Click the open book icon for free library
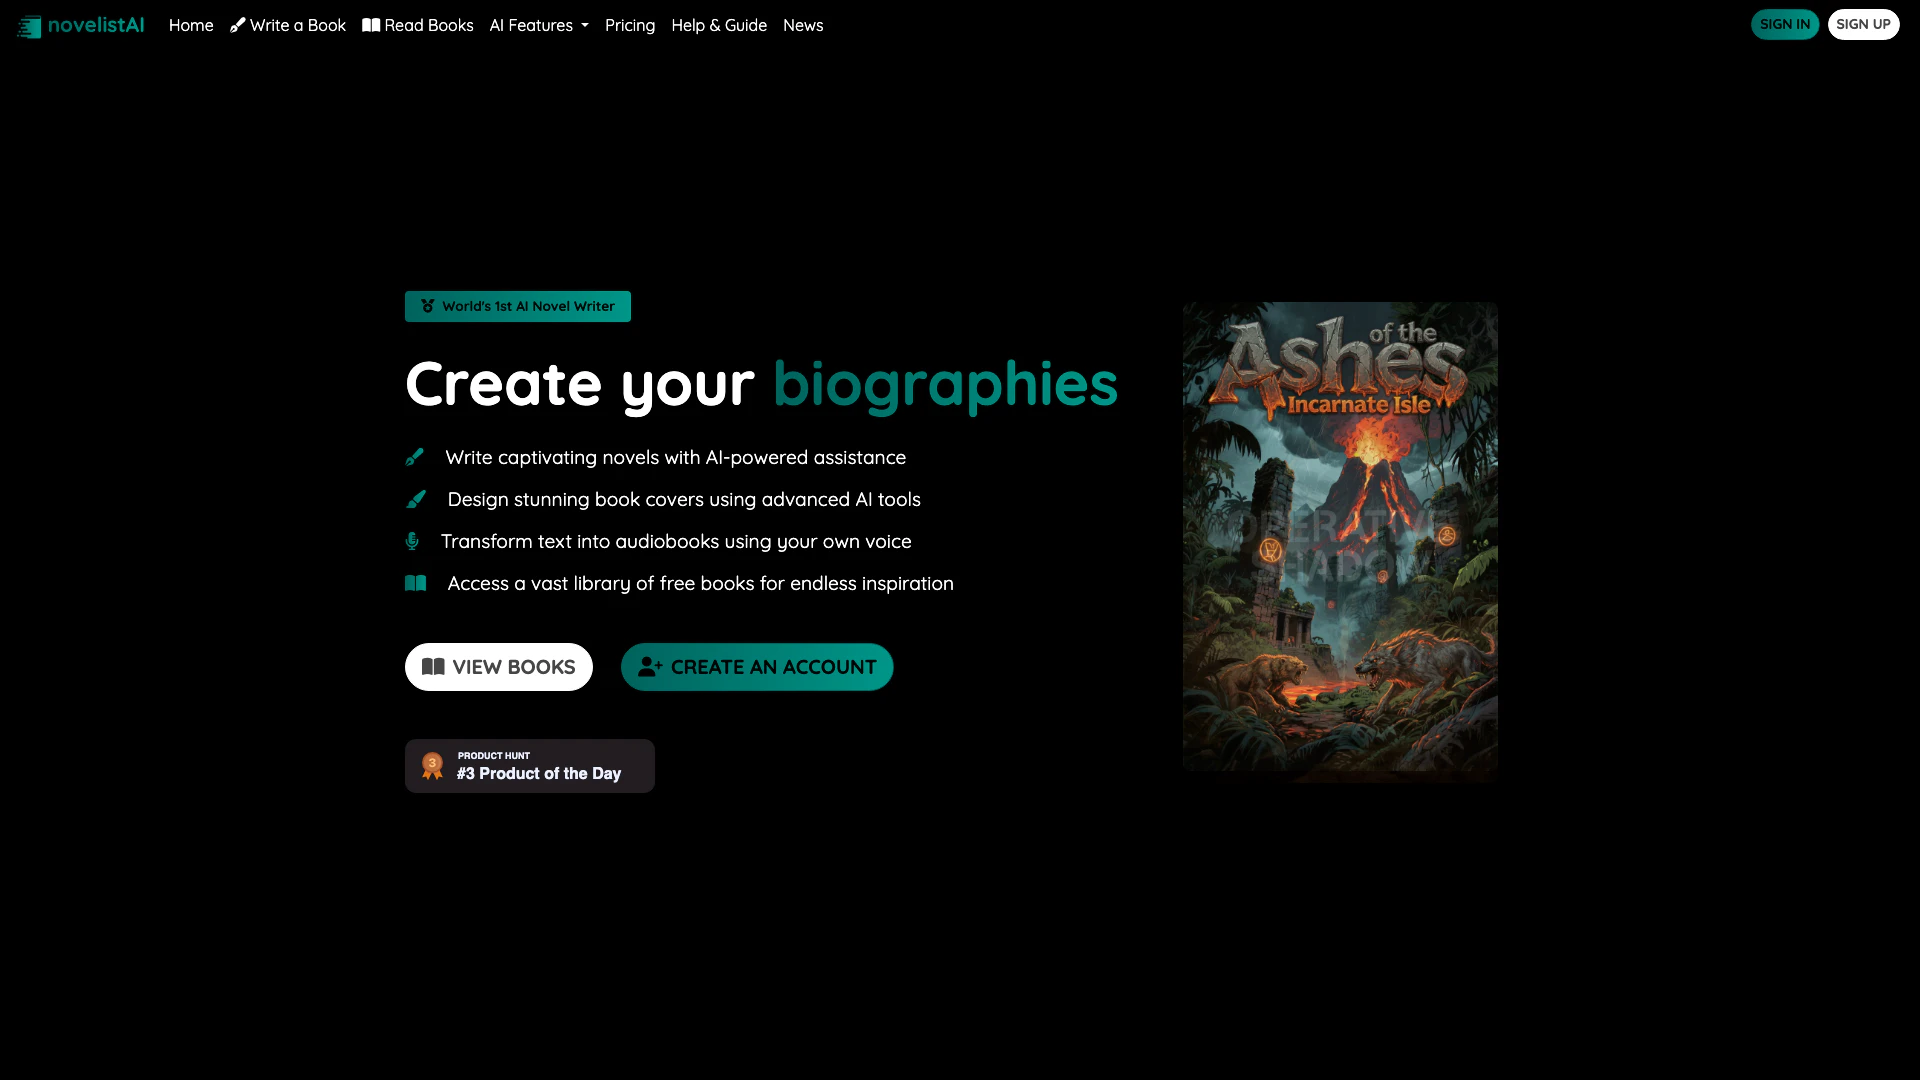The image size is (1920, 1080). click(x=415, y=583)
